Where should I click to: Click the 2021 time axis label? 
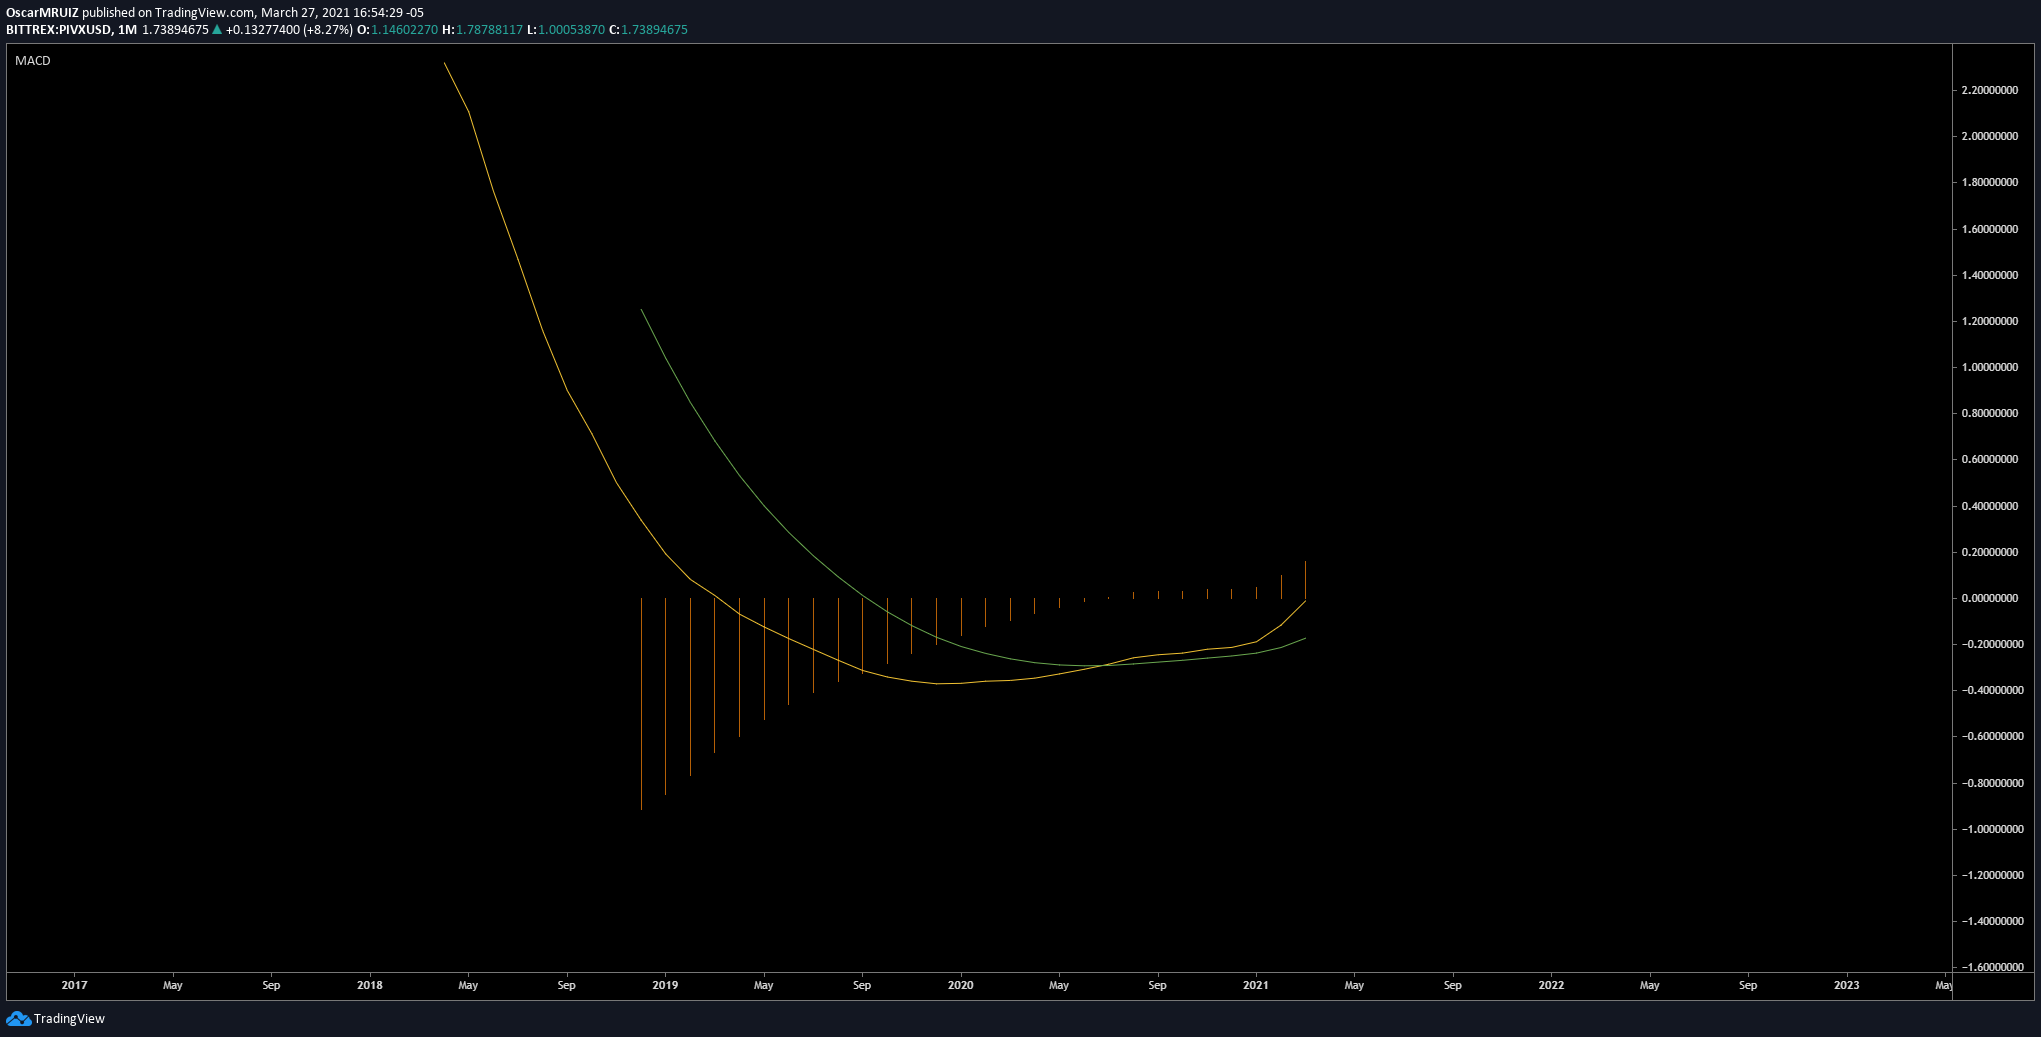tap(1256, 985)
